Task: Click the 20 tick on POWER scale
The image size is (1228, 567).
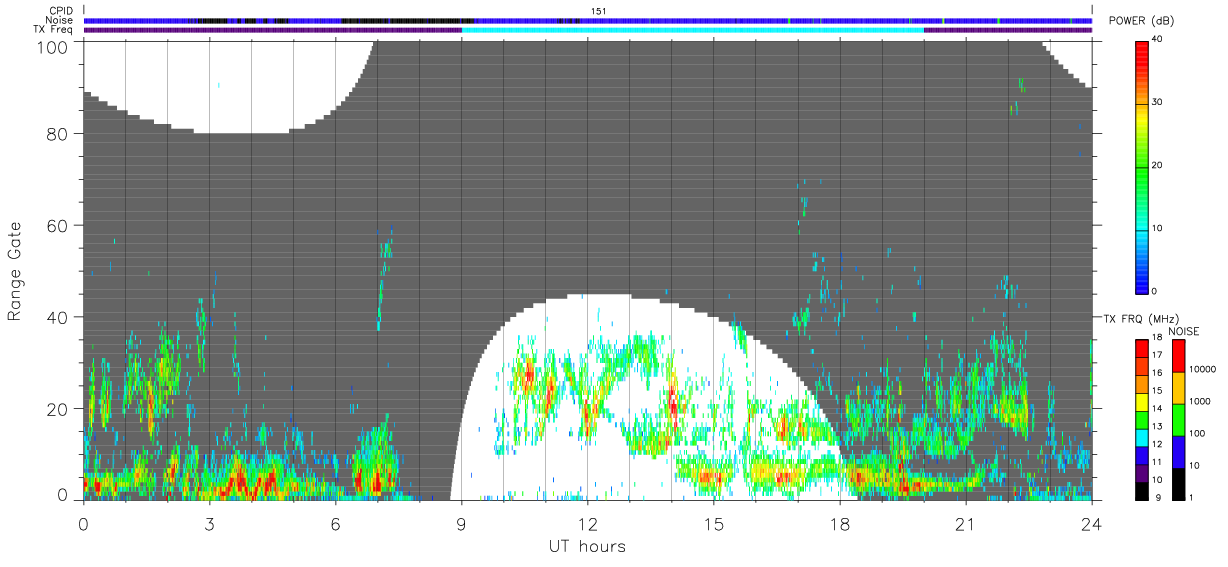Action: 1157,165
